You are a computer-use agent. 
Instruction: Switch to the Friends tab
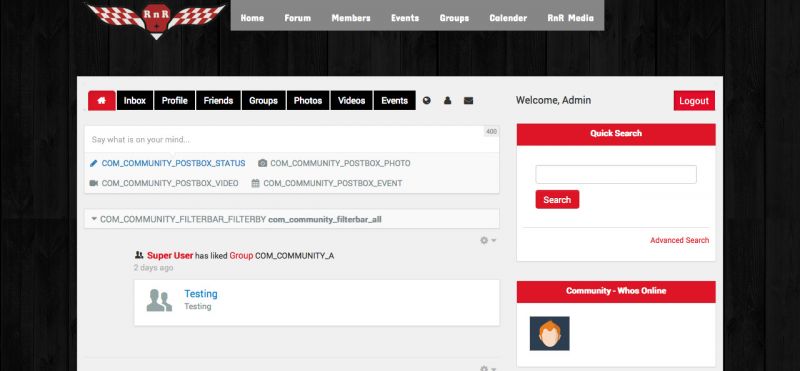click(218, 101)
